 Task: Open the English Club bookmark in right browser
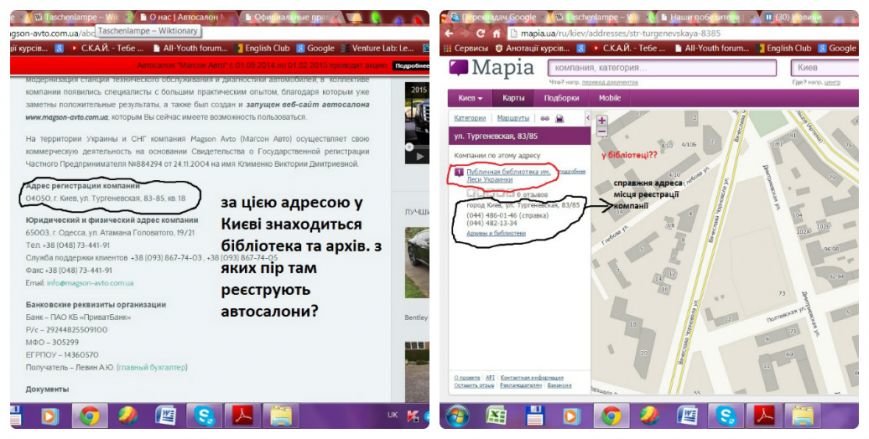784,49
